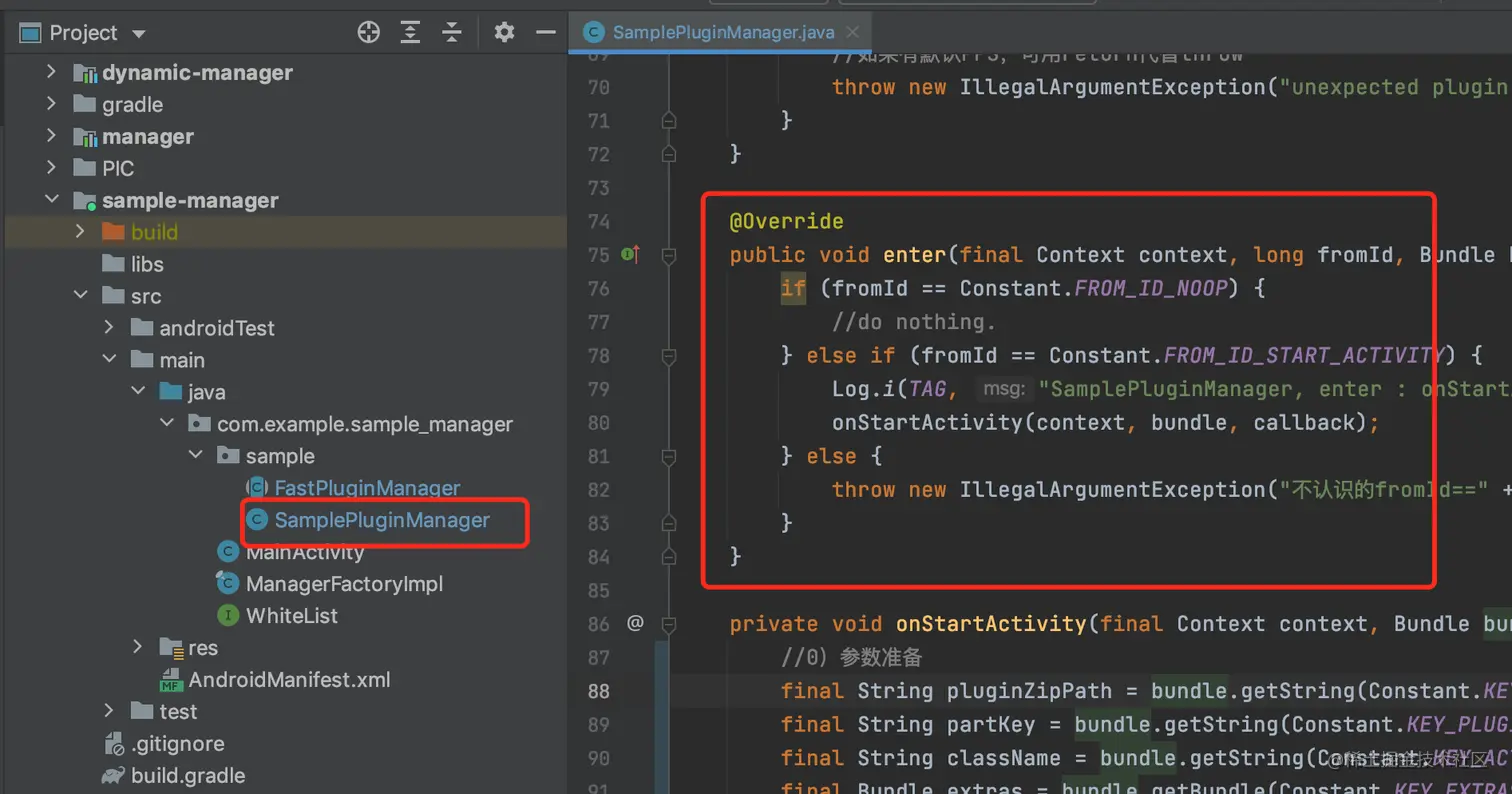Select the androidTest folder label
The image size is (1512, 794).
[x=217, y=328]
